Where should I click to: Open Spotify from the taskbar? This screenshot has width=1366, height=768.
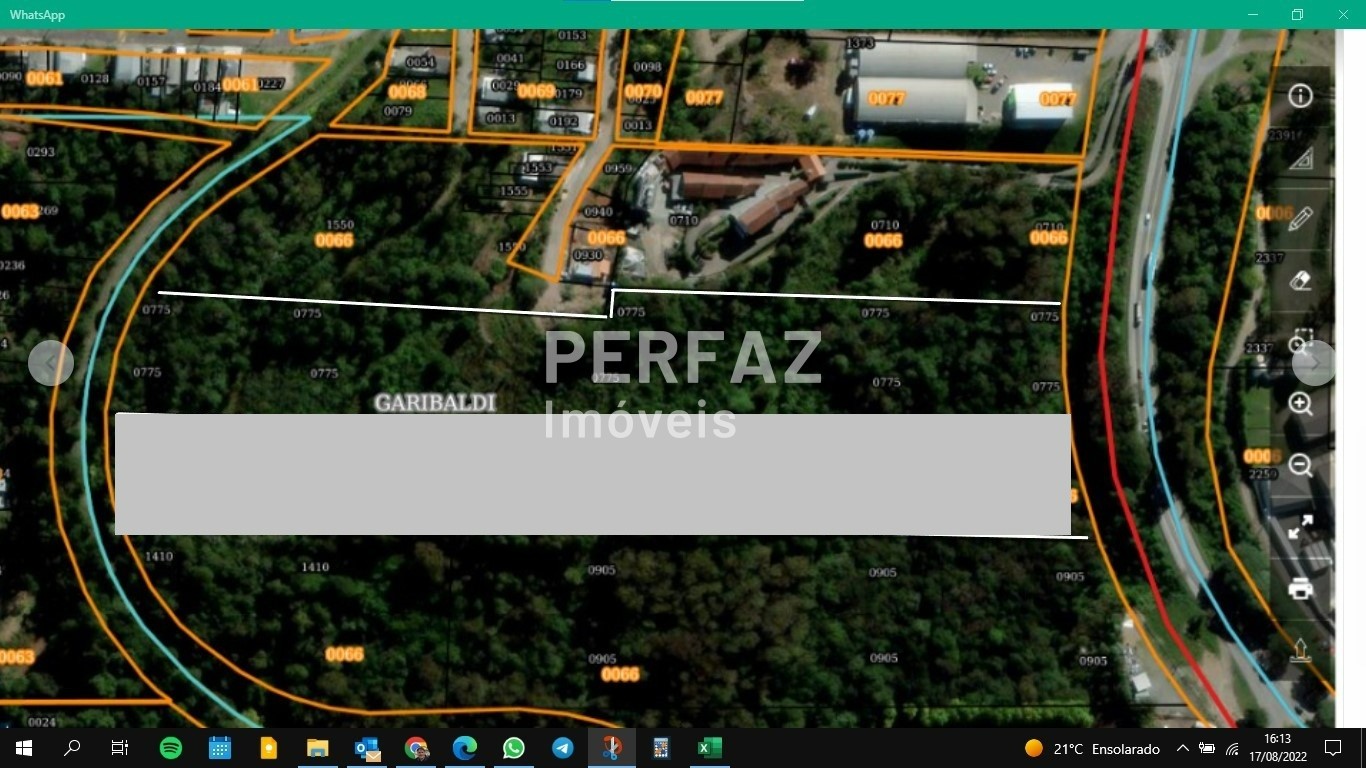pyautogui.click(x=171, y=748)
